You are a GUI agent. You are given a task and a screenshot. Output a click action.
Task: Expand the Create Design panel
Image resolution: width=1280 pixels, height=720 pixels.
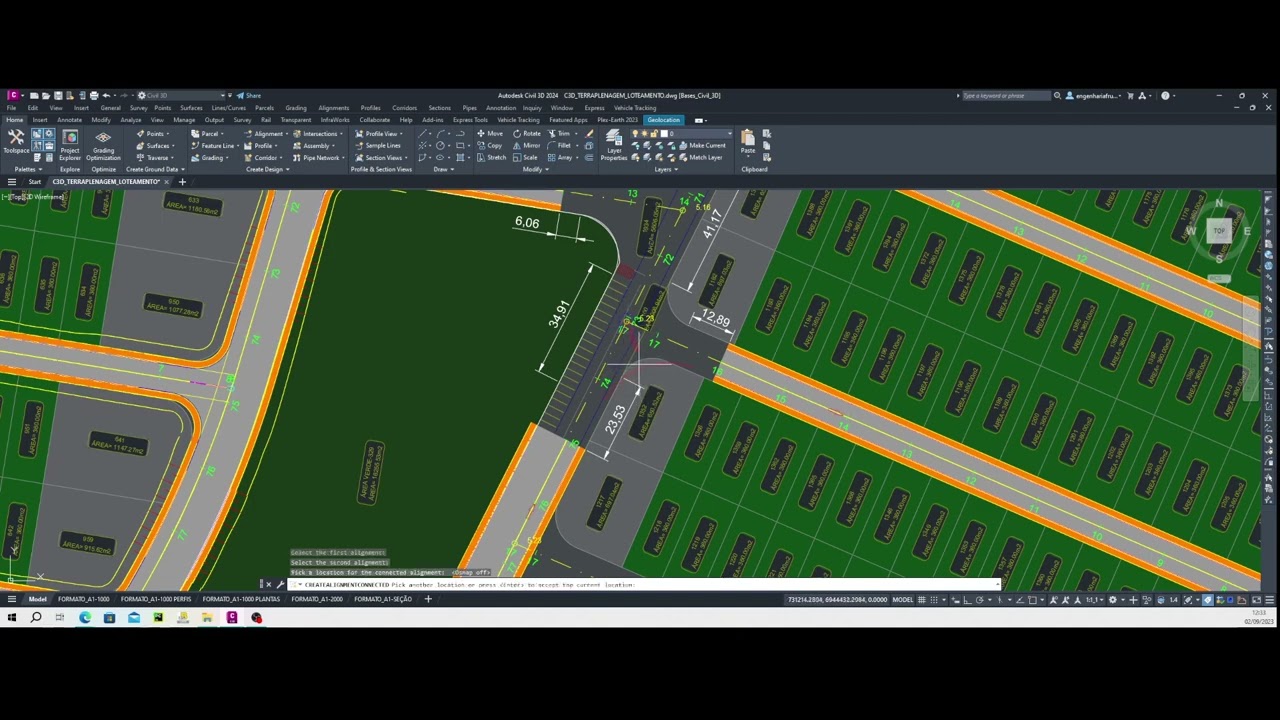point(267,169)
